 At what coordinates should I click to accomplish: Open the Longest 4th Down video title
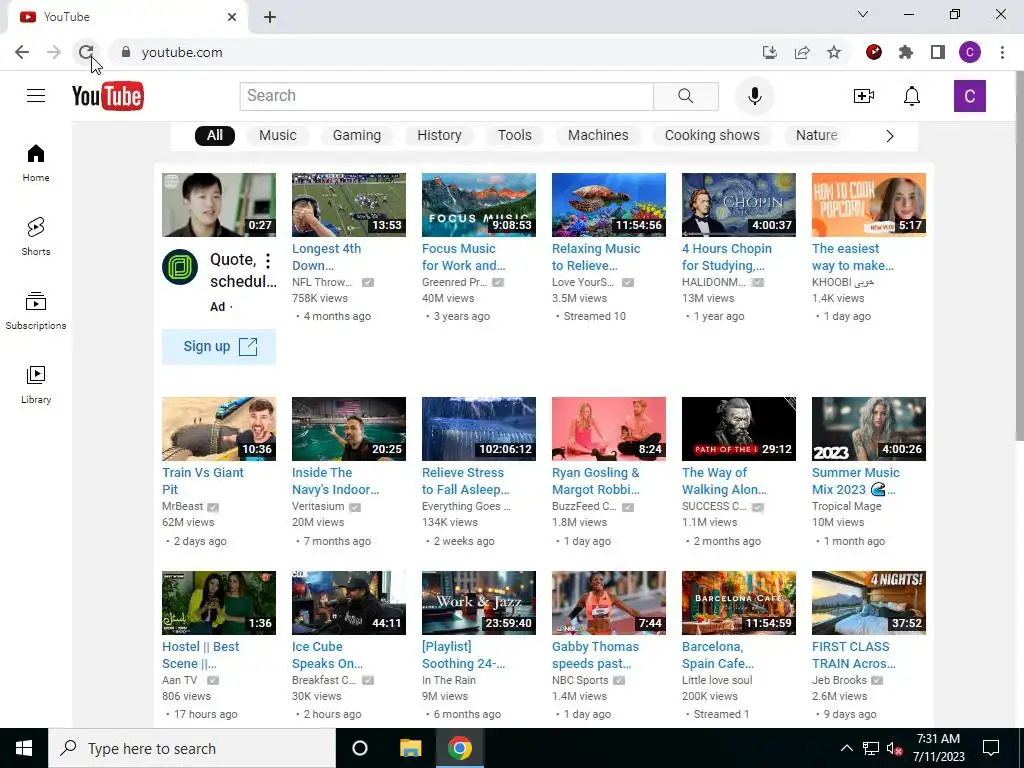pos(327,257)
